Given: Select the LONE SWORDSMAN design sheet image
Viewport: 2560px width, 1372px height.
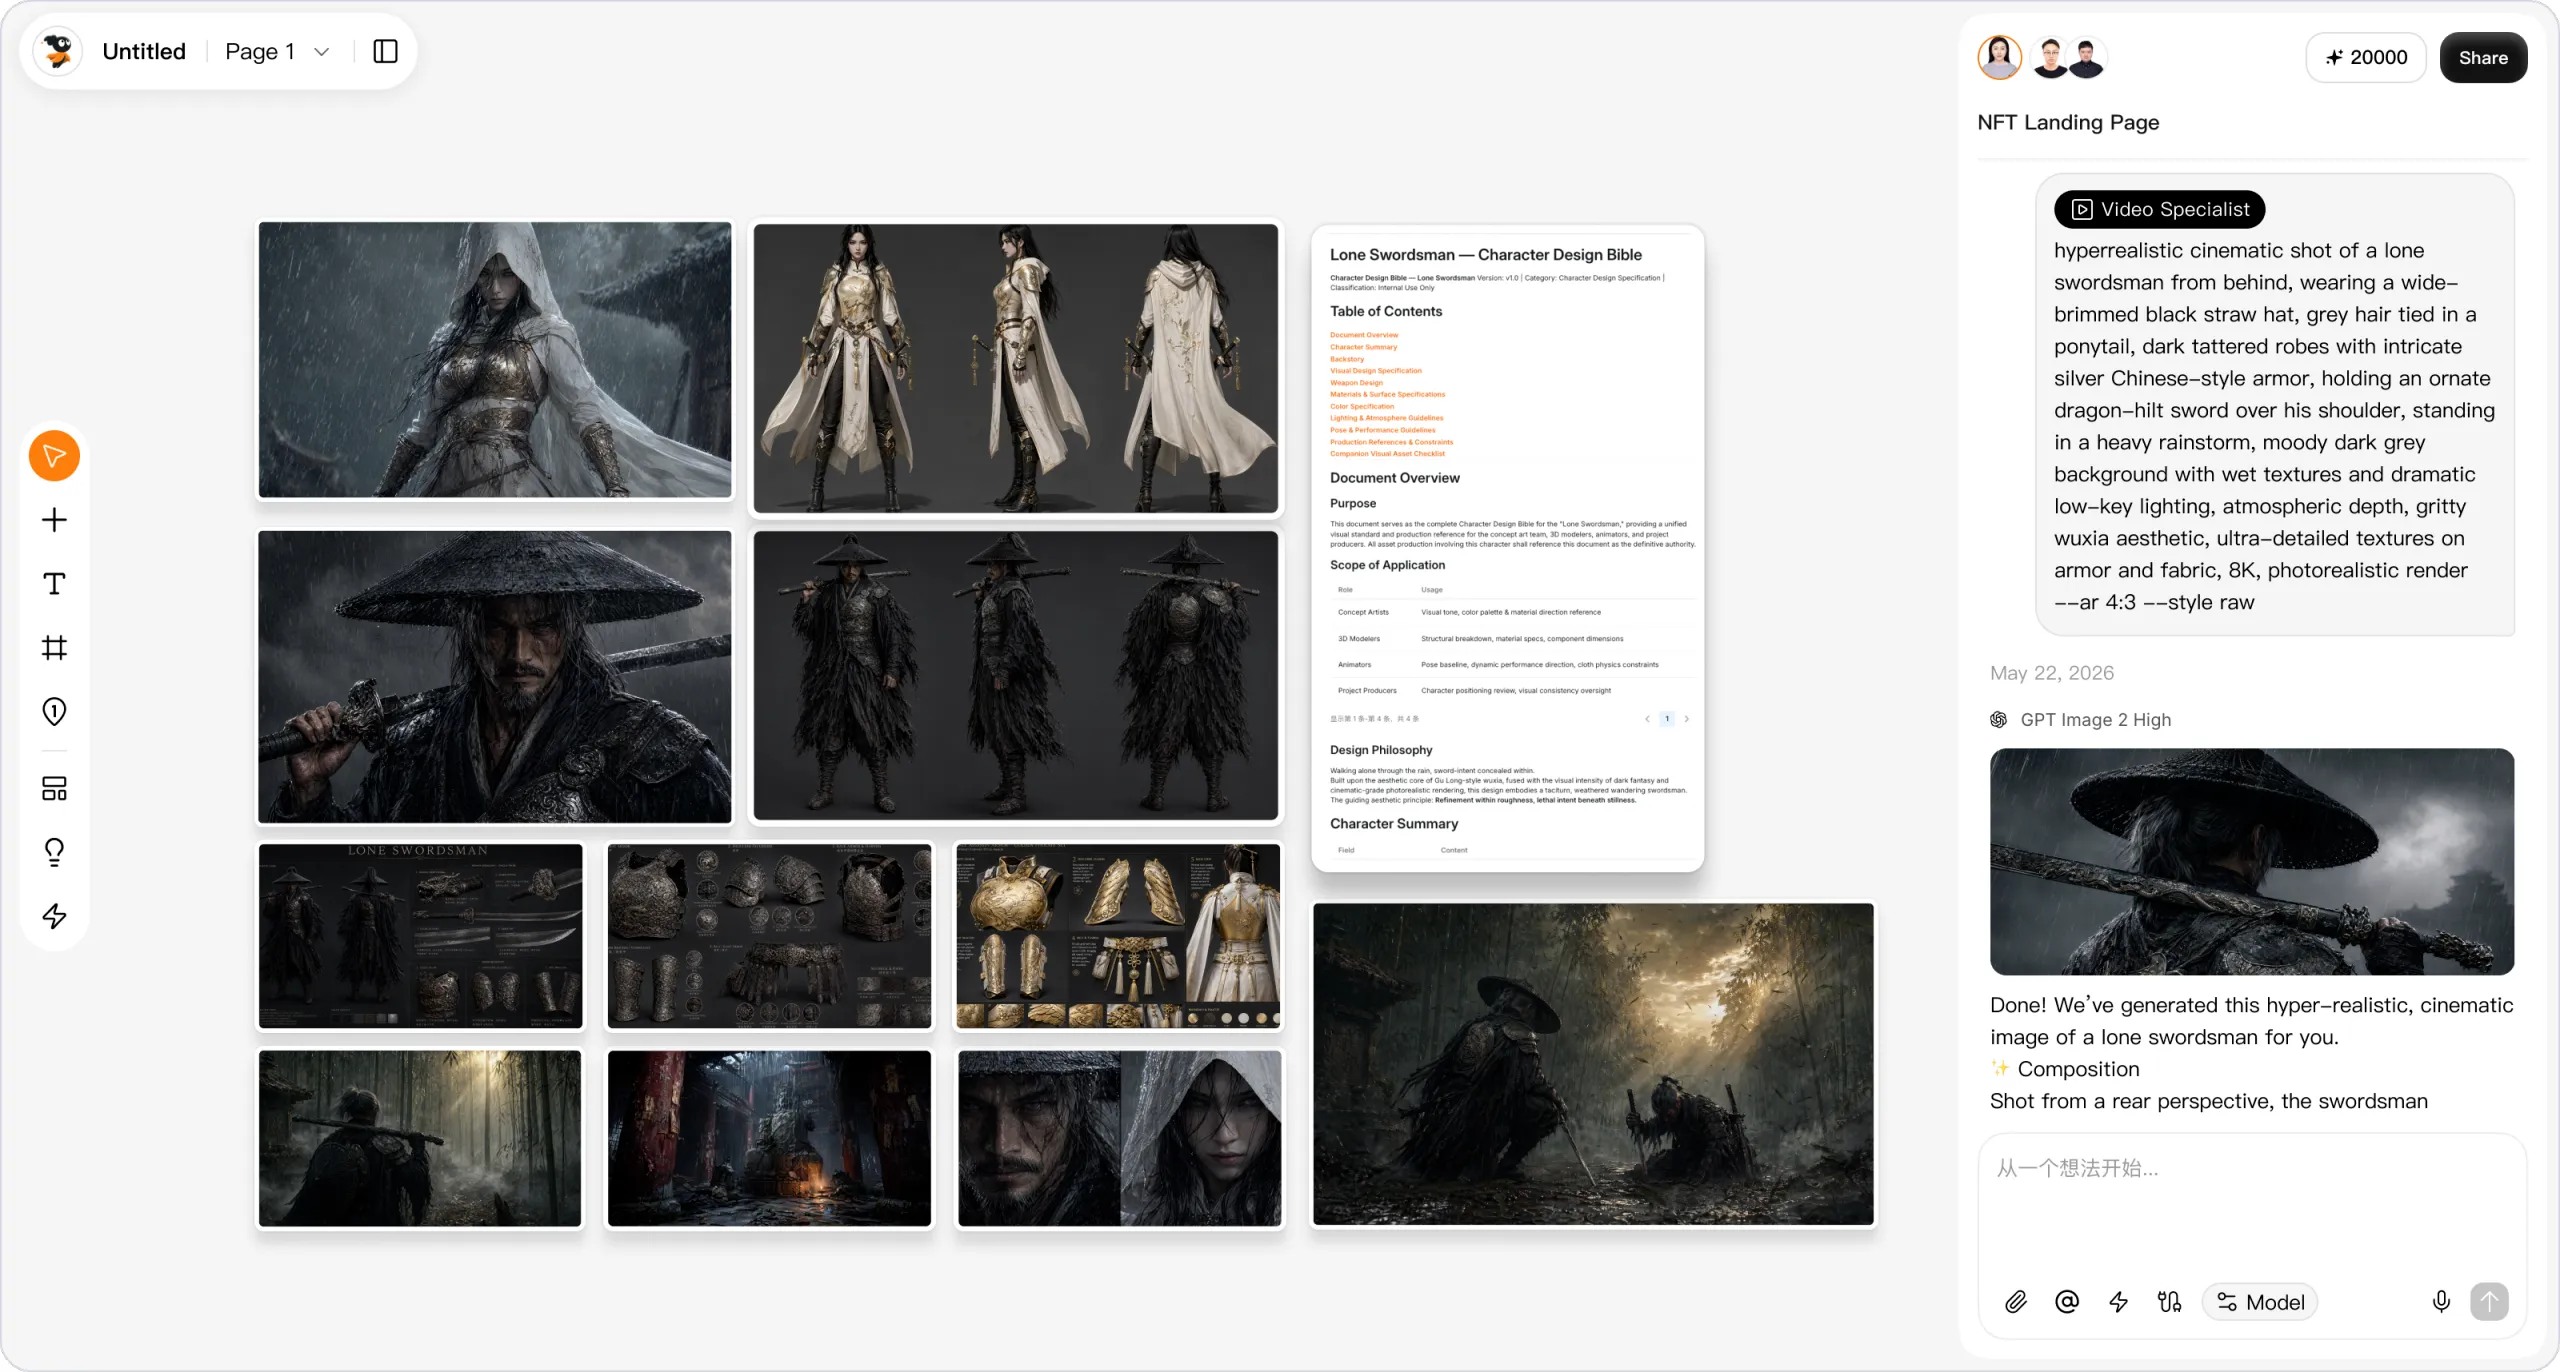Looking at the screenshot, I should click(x=420, y=935).
